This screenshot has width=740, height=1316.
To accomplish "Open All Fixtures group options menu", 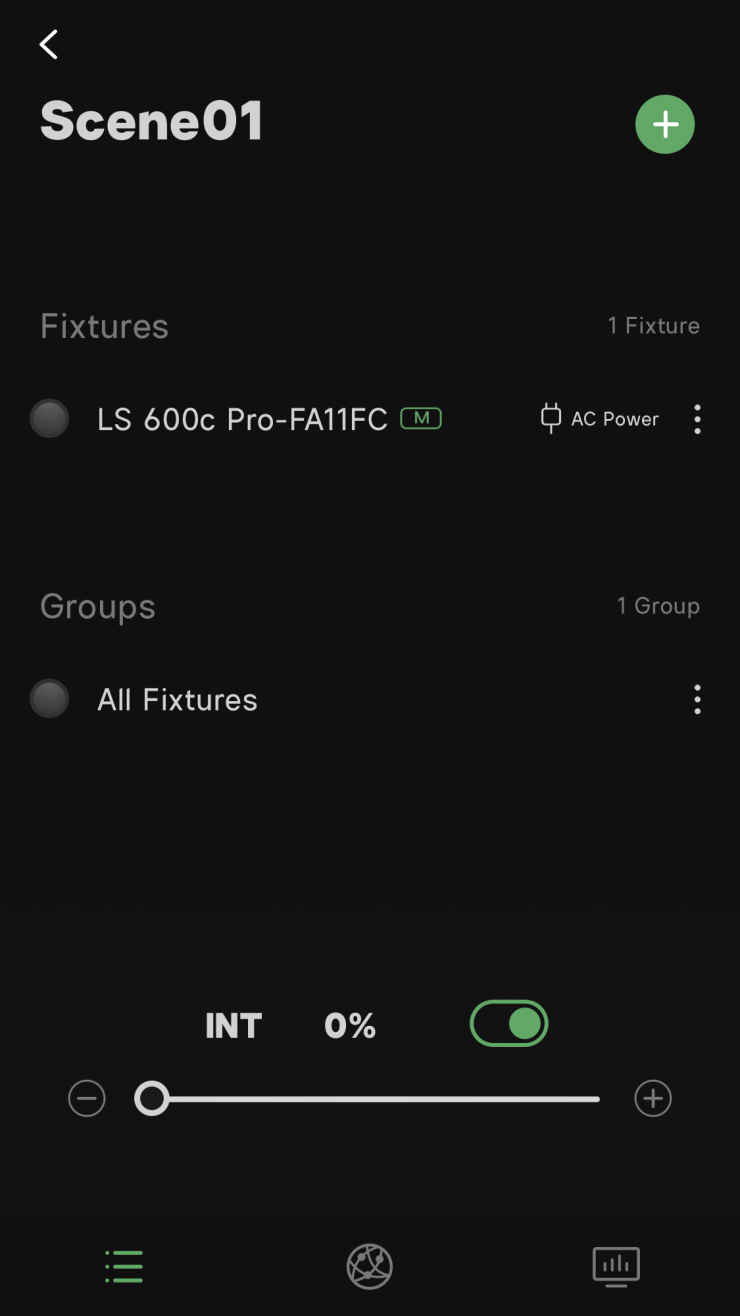I will (x=697, y=699).
